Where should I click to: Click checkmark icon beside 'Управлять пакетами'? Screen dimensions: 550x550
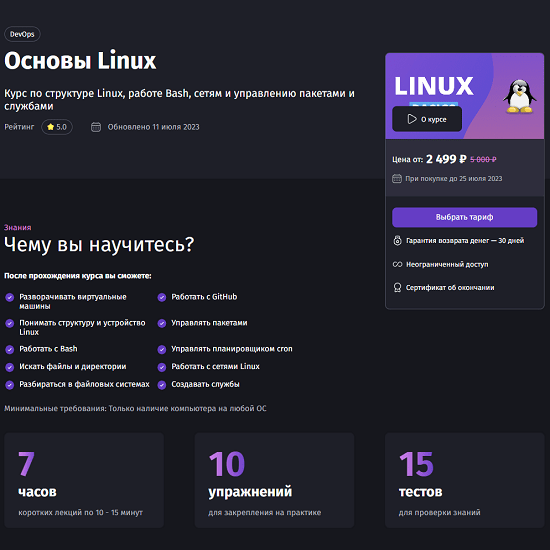162,323
